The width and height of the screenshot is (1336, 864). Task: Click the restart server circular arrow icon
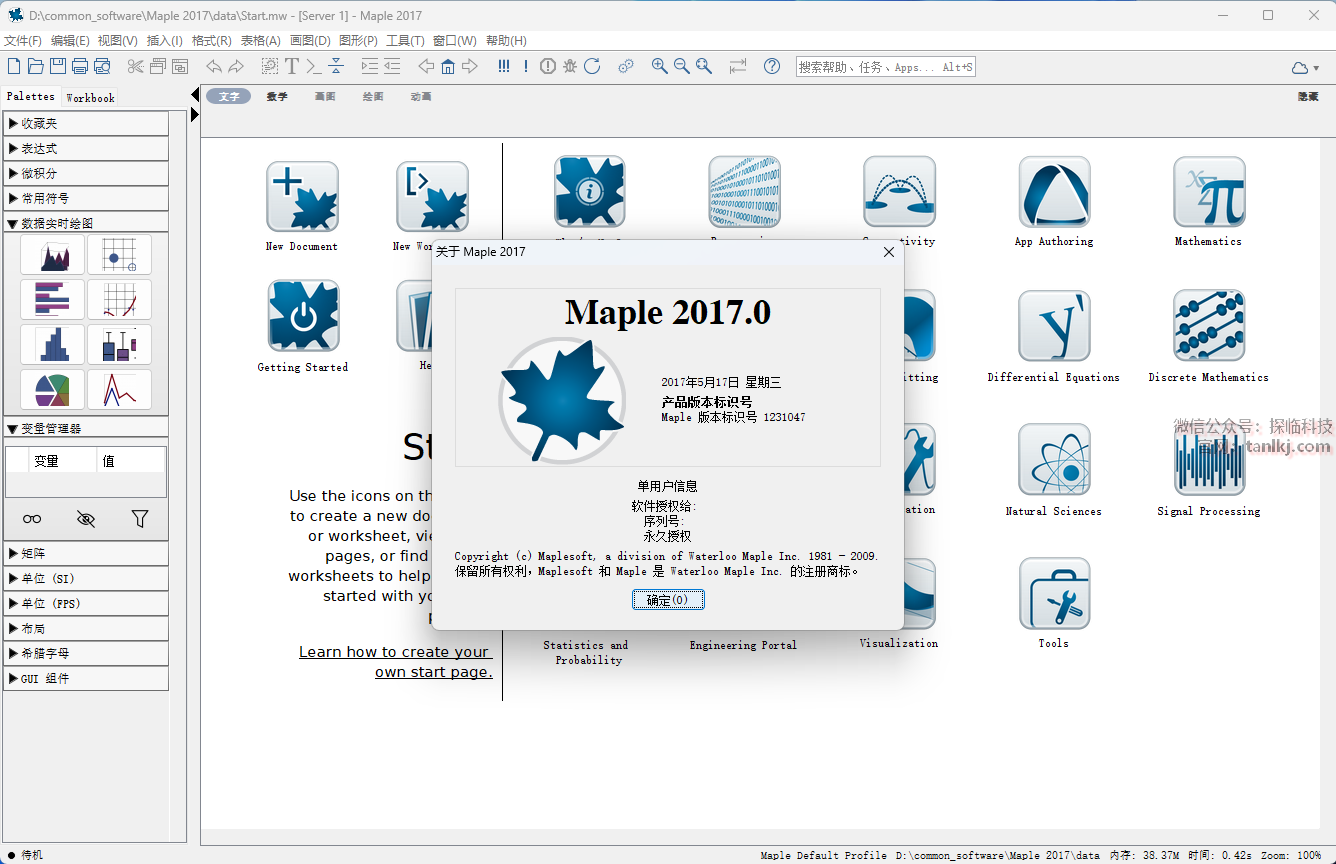coord(592,66)
